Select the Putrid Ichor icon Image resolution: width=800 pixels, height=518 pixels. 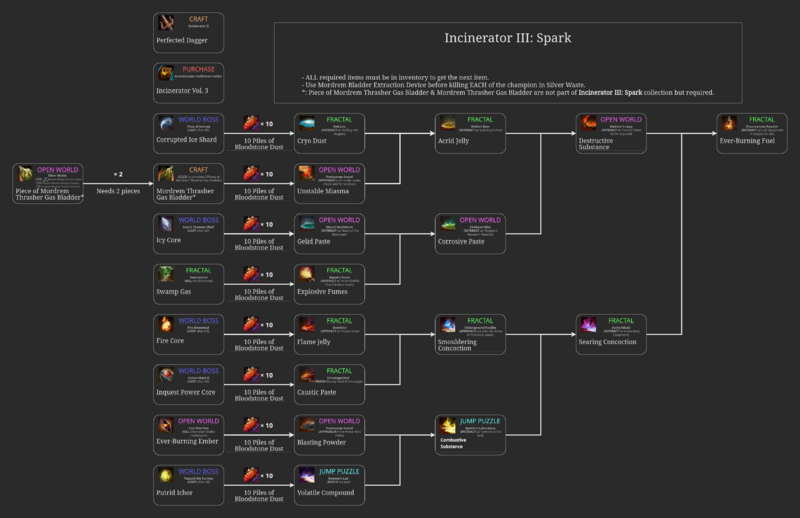tap(166, 475)
